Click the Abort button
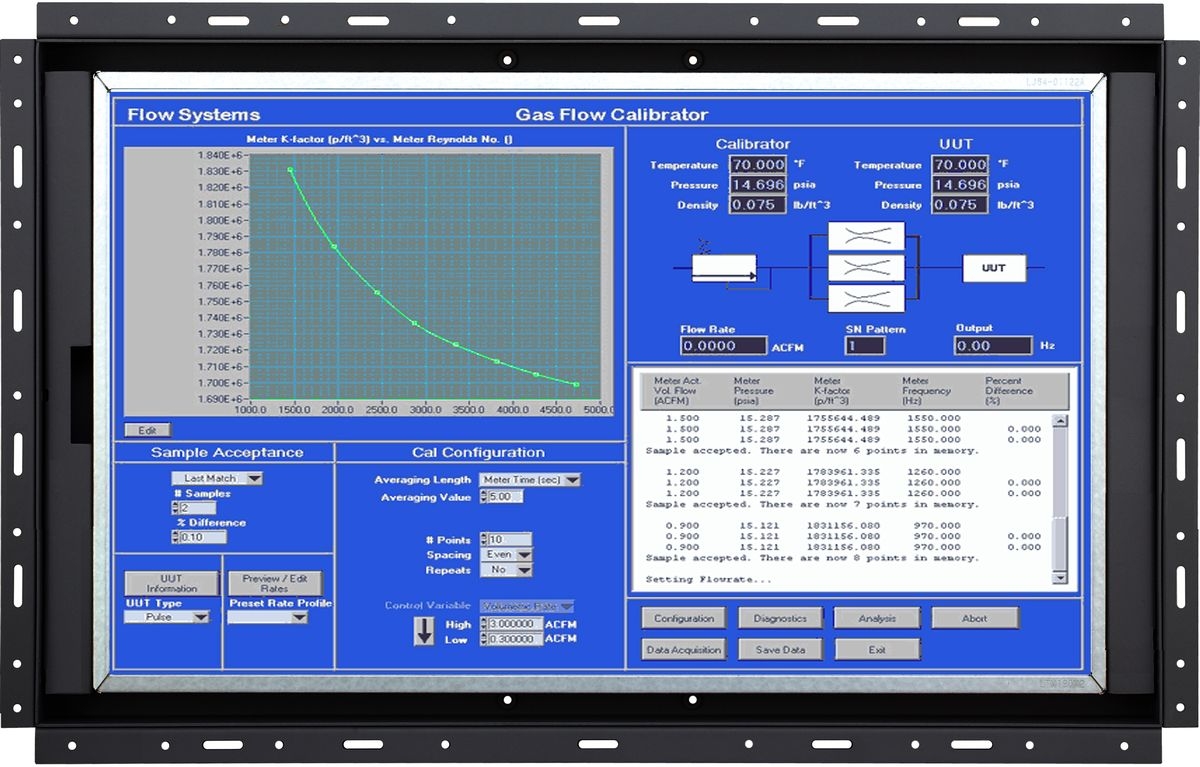Image resolution: width=1200 pixels, height=767 pixels. pyautogui.click(x=975, y=618)
